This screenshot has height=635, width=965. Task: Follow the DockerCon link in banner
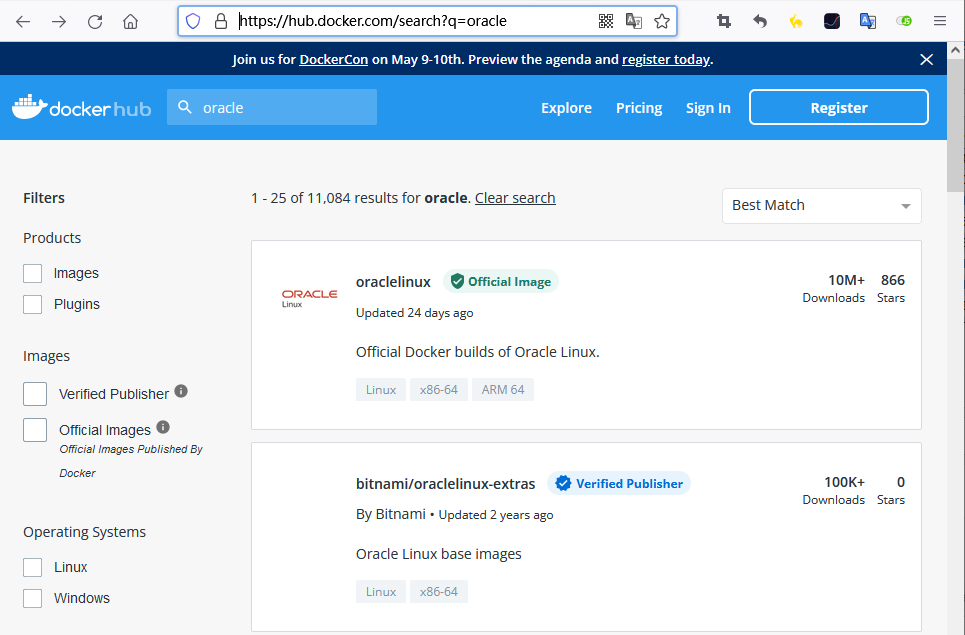(334, 60)
